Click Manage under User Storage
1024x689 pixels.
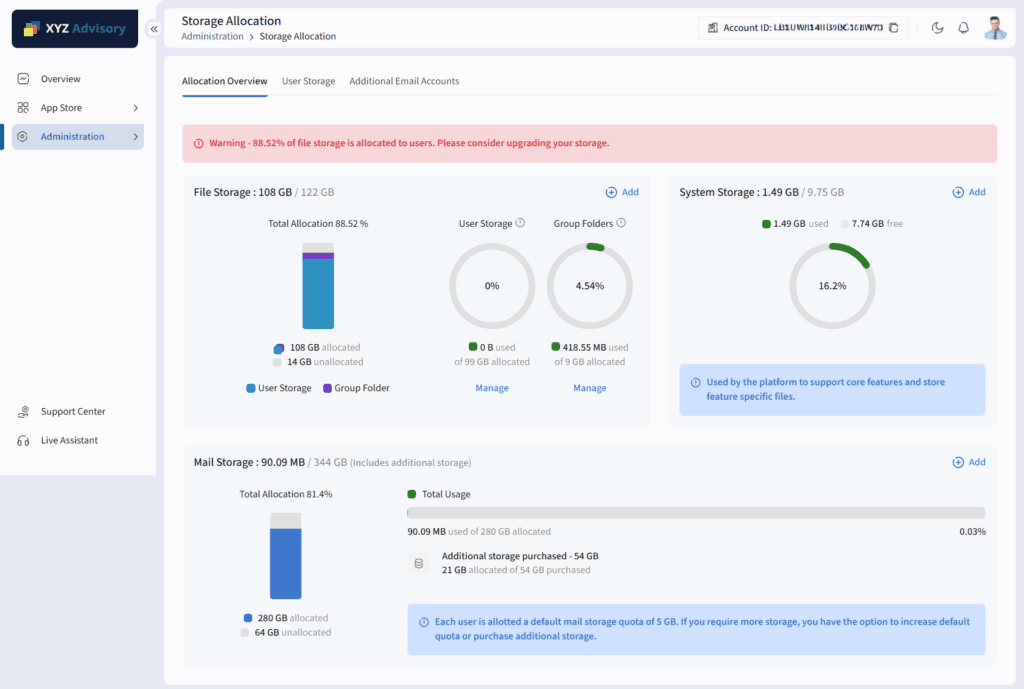pos(492,388)
